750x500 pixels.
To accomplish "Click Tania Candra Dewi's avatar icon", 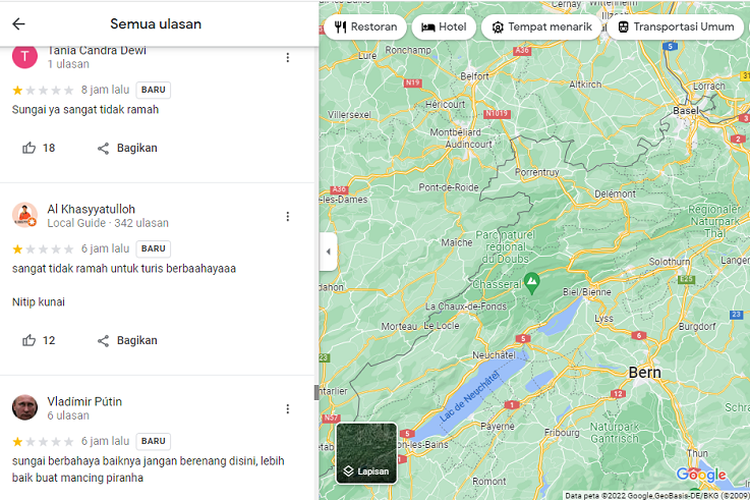I will [x=25, y=56].
